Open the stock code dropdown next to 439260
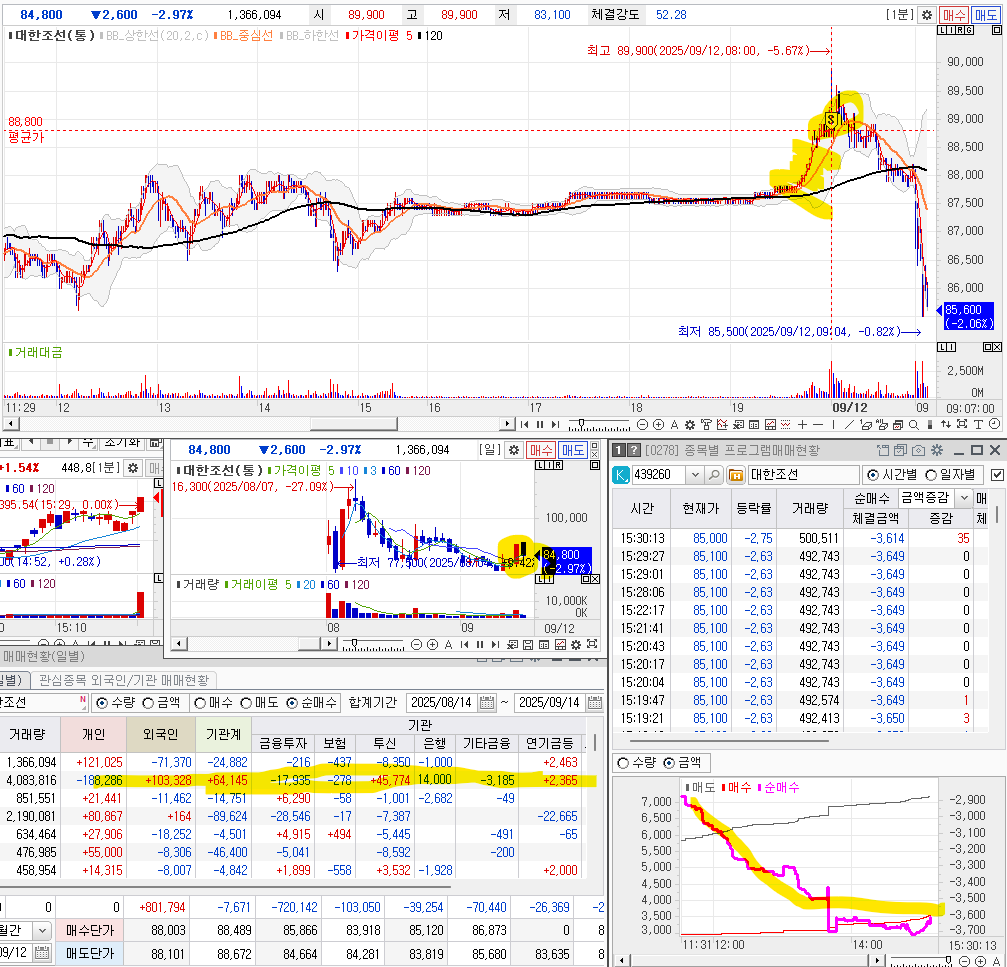1007x967 pixels. 694,475
